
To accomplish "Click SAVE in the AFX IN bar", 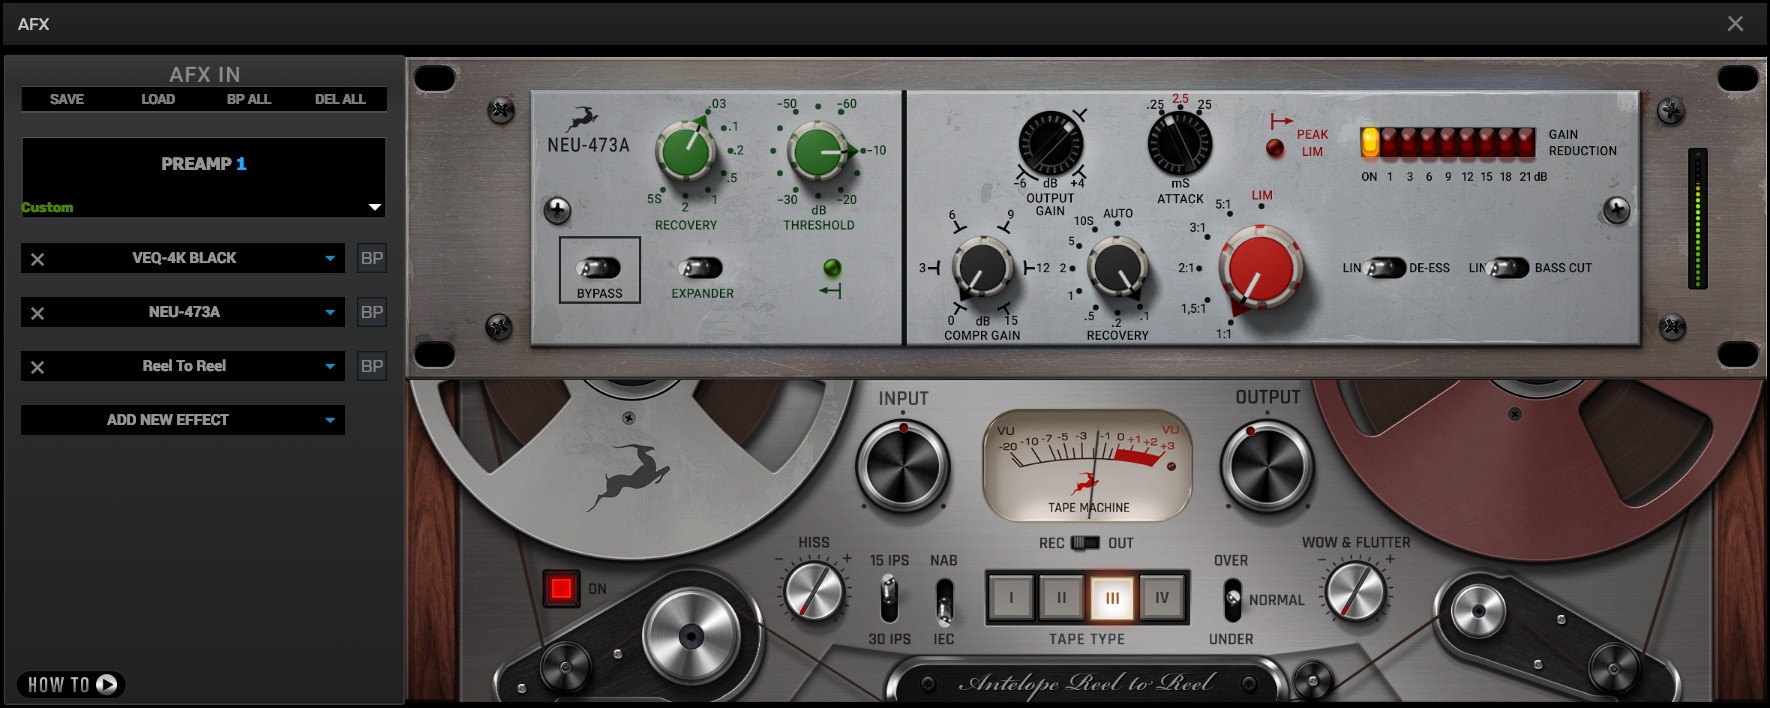I will tap(67, 99).
